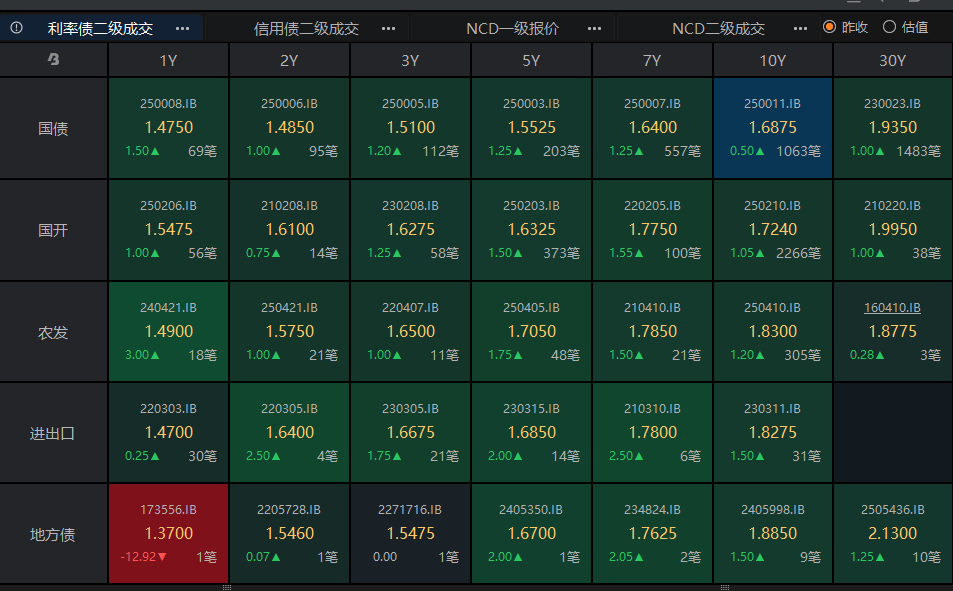This screenshot has width=953, height=591.
Task: Click the green up arrow in 250008.IB cell
Action: (155, 151)
